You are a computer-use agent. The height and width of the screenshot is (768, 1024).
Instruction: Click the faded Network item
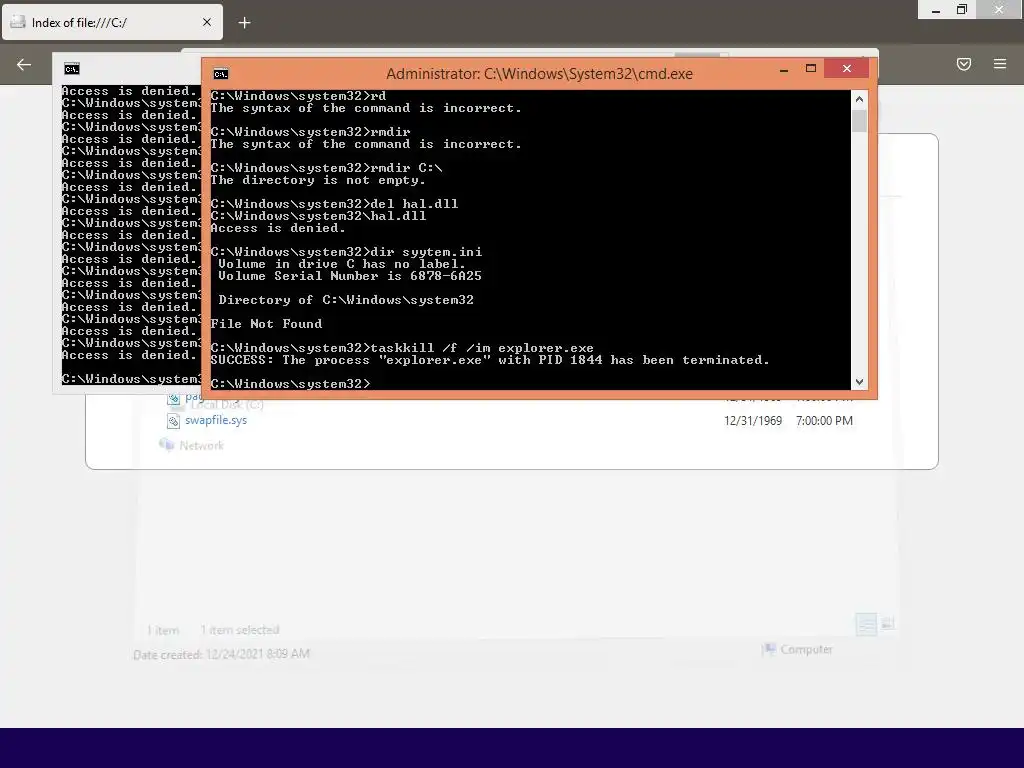[192, 445]
